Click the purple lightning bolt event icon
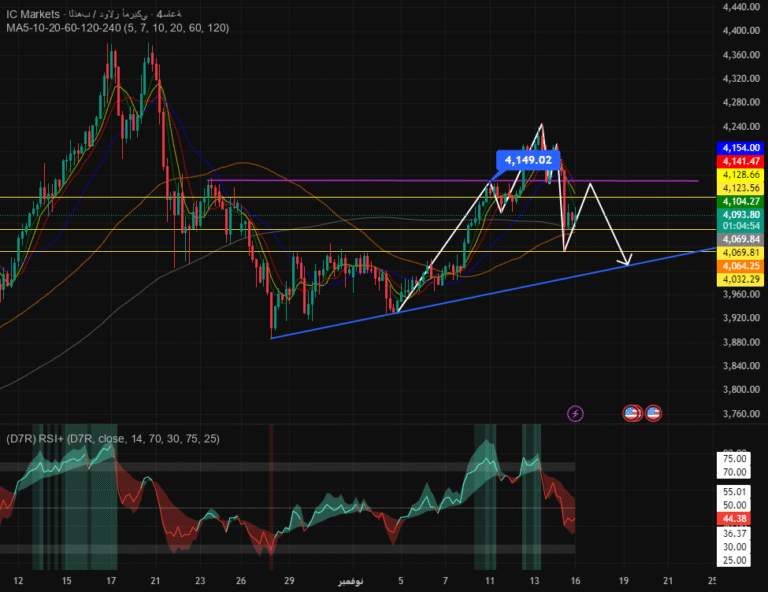 [575, 412]
